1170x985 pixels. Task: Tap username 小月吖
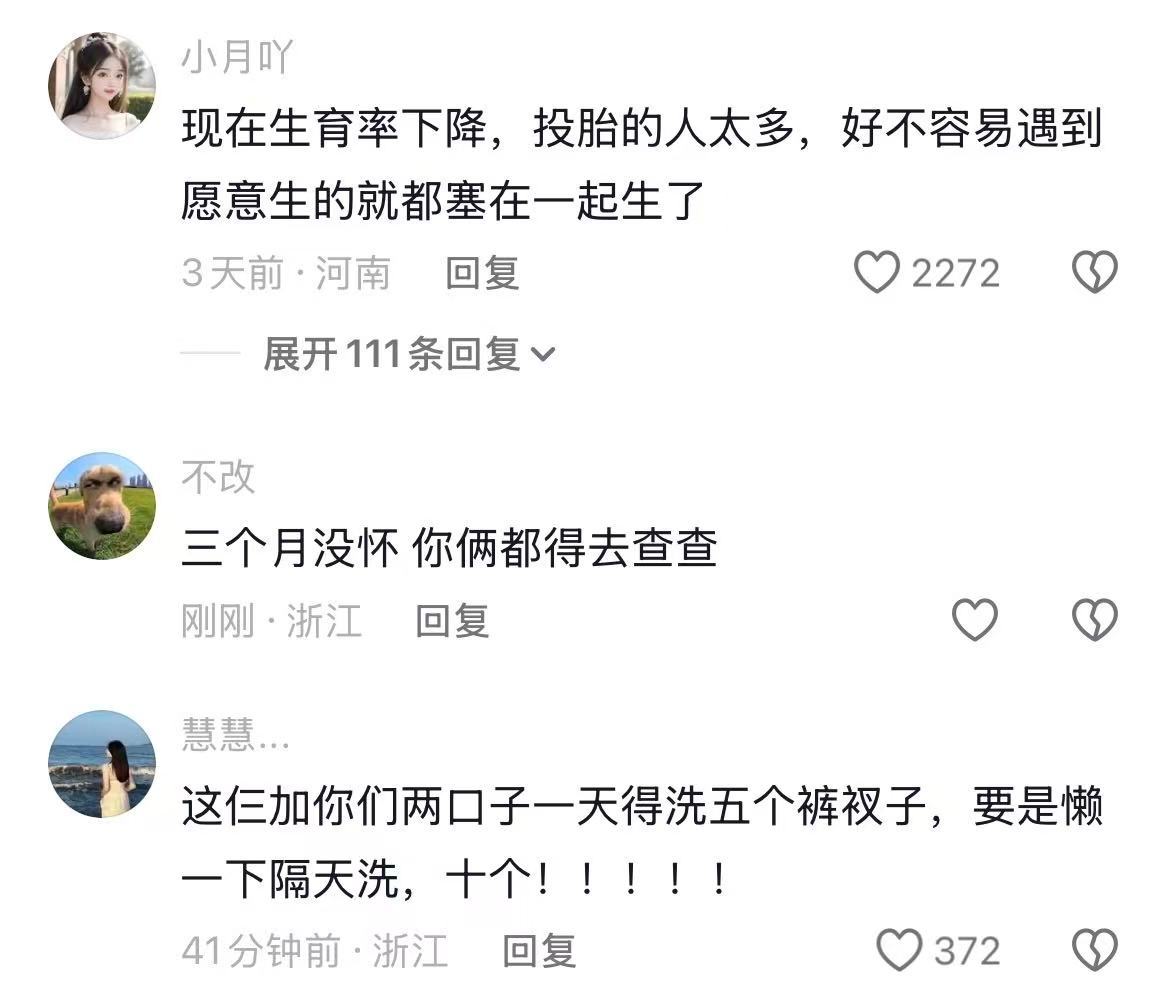(237, 57)
